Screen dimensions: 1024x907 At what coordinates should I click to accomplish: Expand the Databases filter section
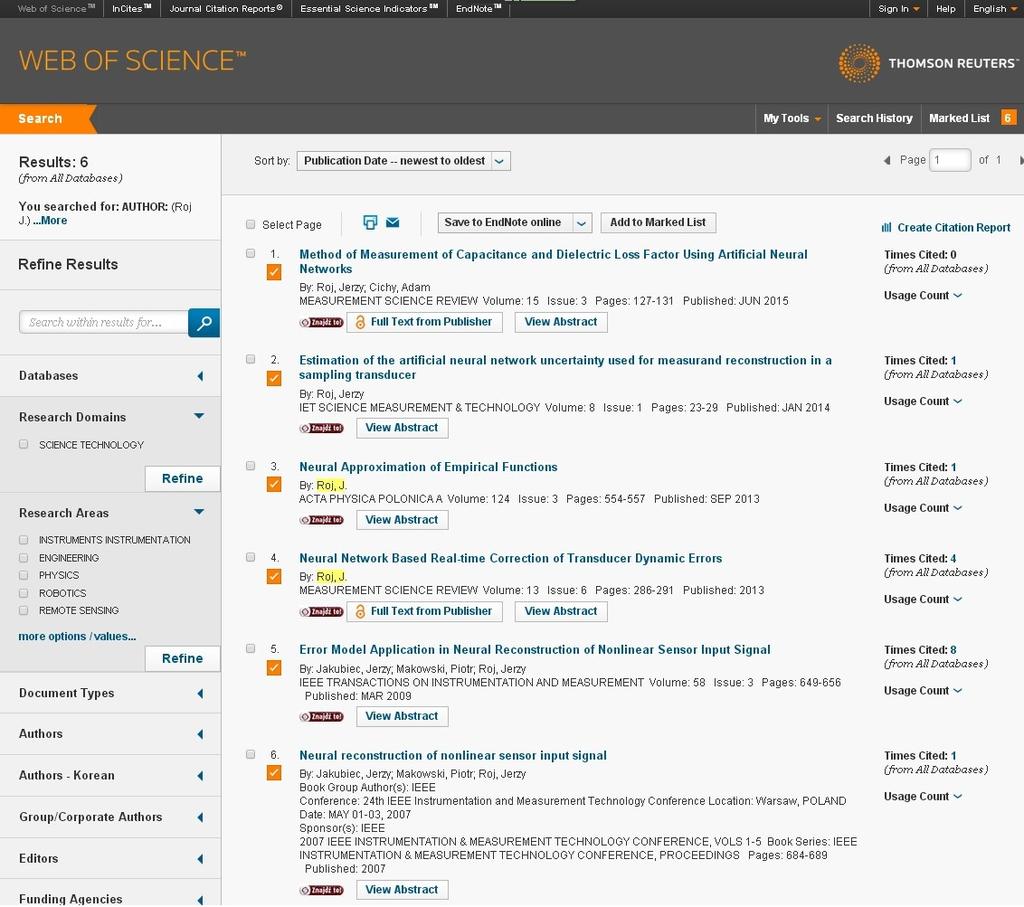point(200,376)
